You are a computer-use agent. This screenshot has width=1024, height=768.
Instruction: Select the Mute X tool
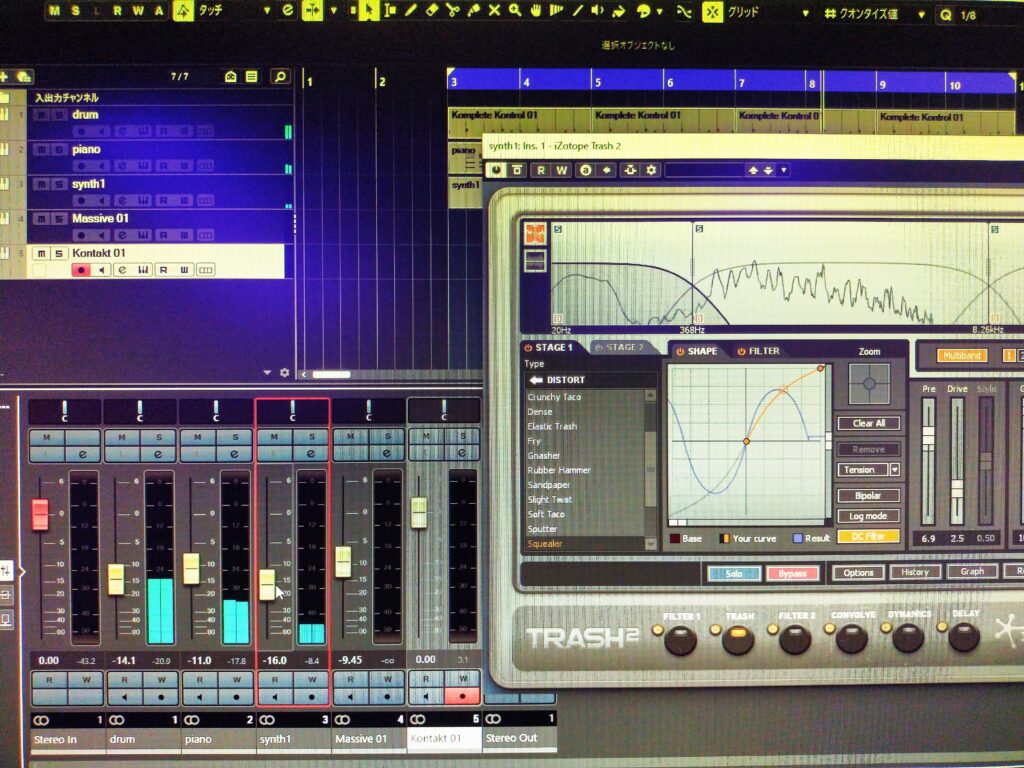pyautogui.click(x=494, y=10)
